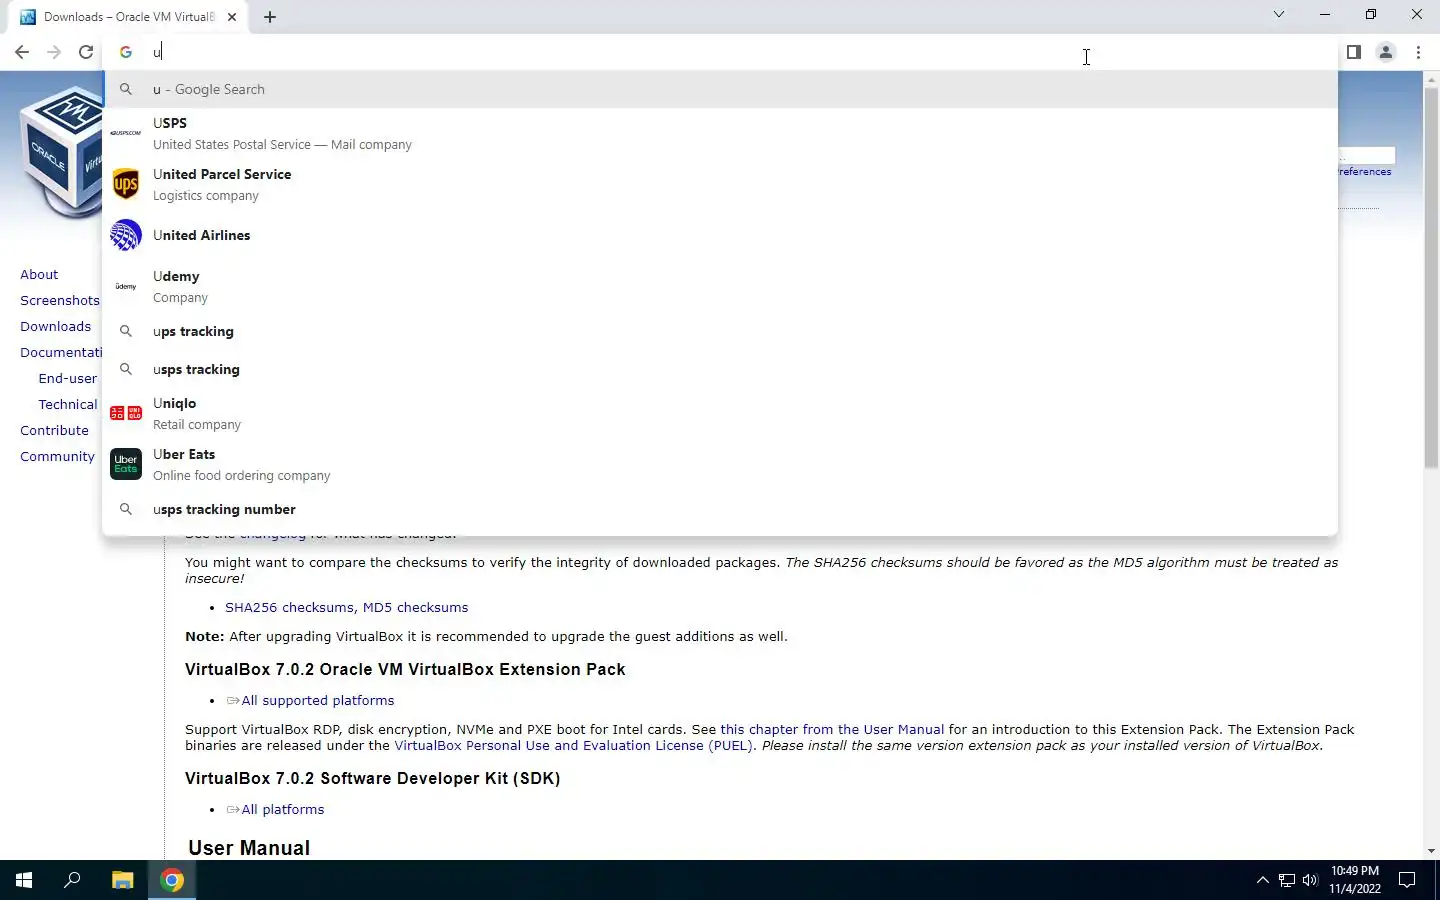Open a new tab with plus button

pyautogui.click(x=270, y=17)
